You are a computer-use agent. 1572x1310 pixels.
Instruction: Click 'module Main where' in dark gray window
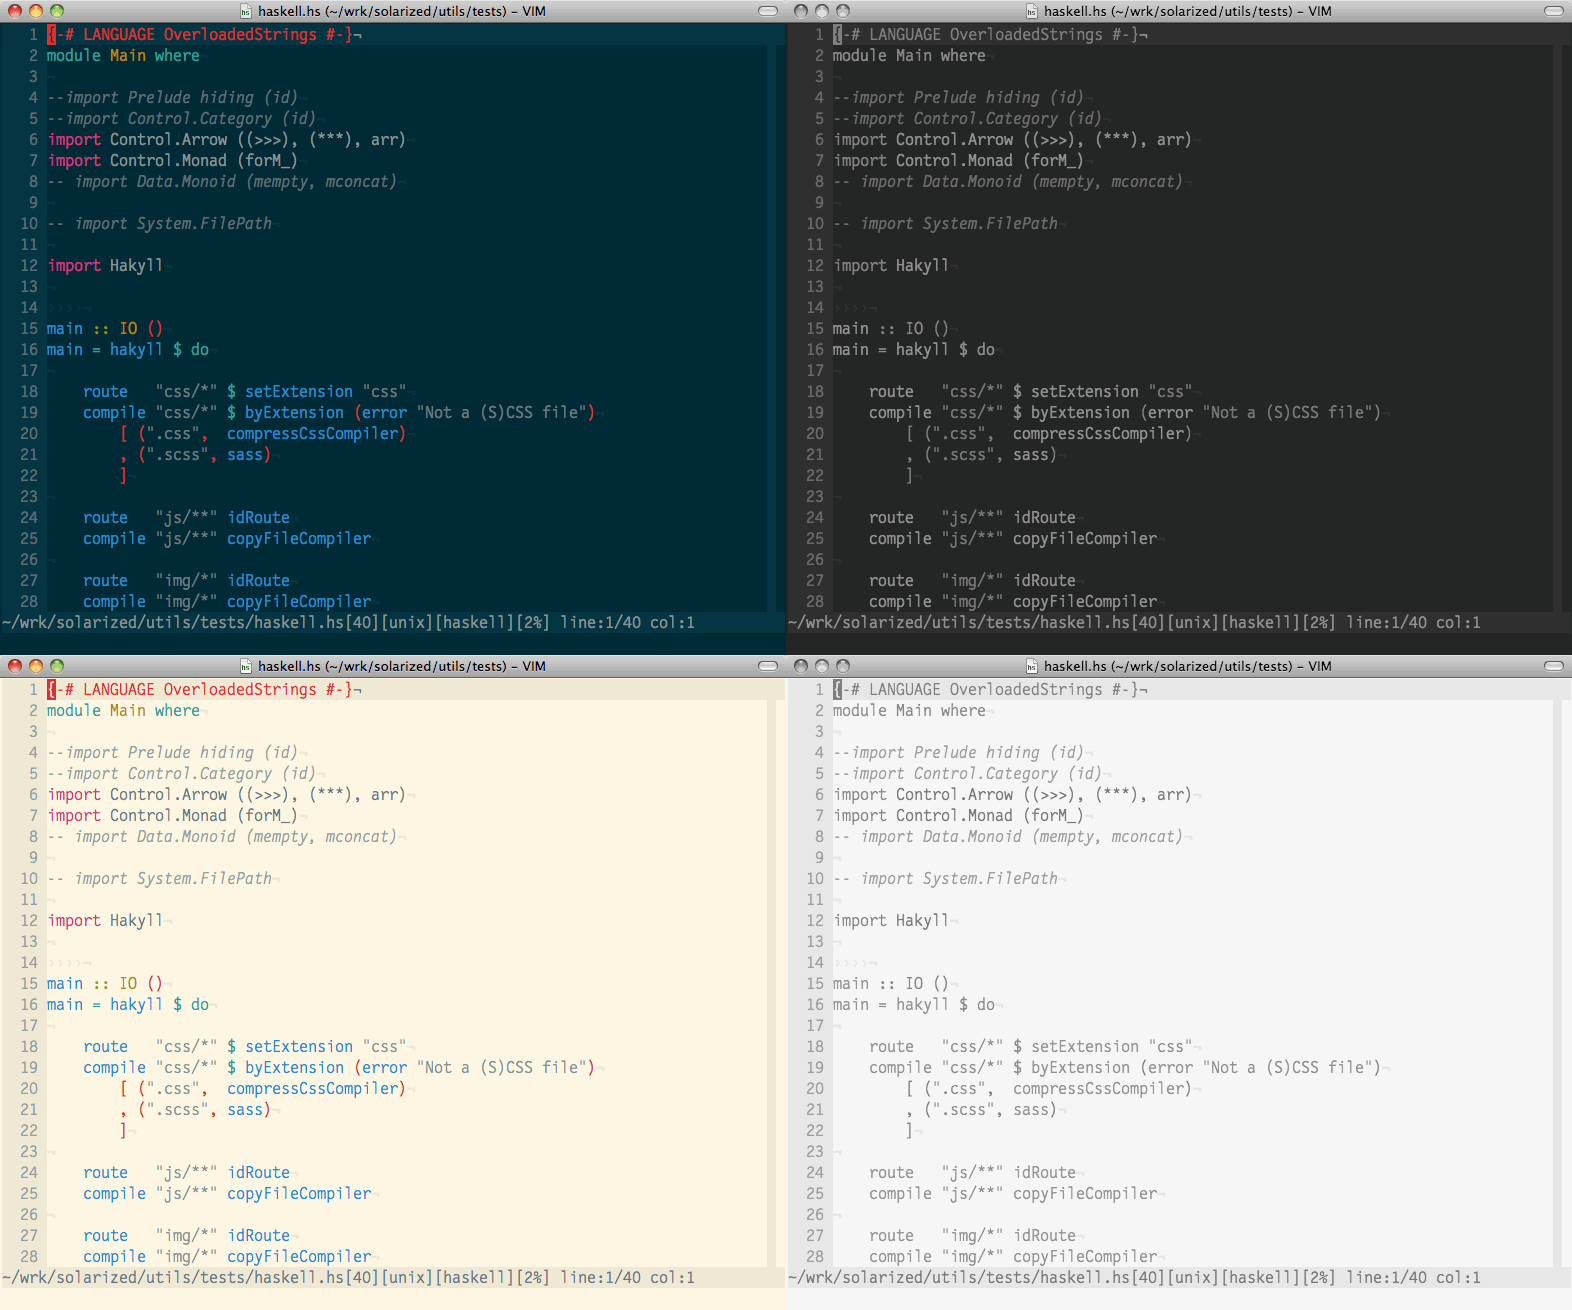coord(909,55)
